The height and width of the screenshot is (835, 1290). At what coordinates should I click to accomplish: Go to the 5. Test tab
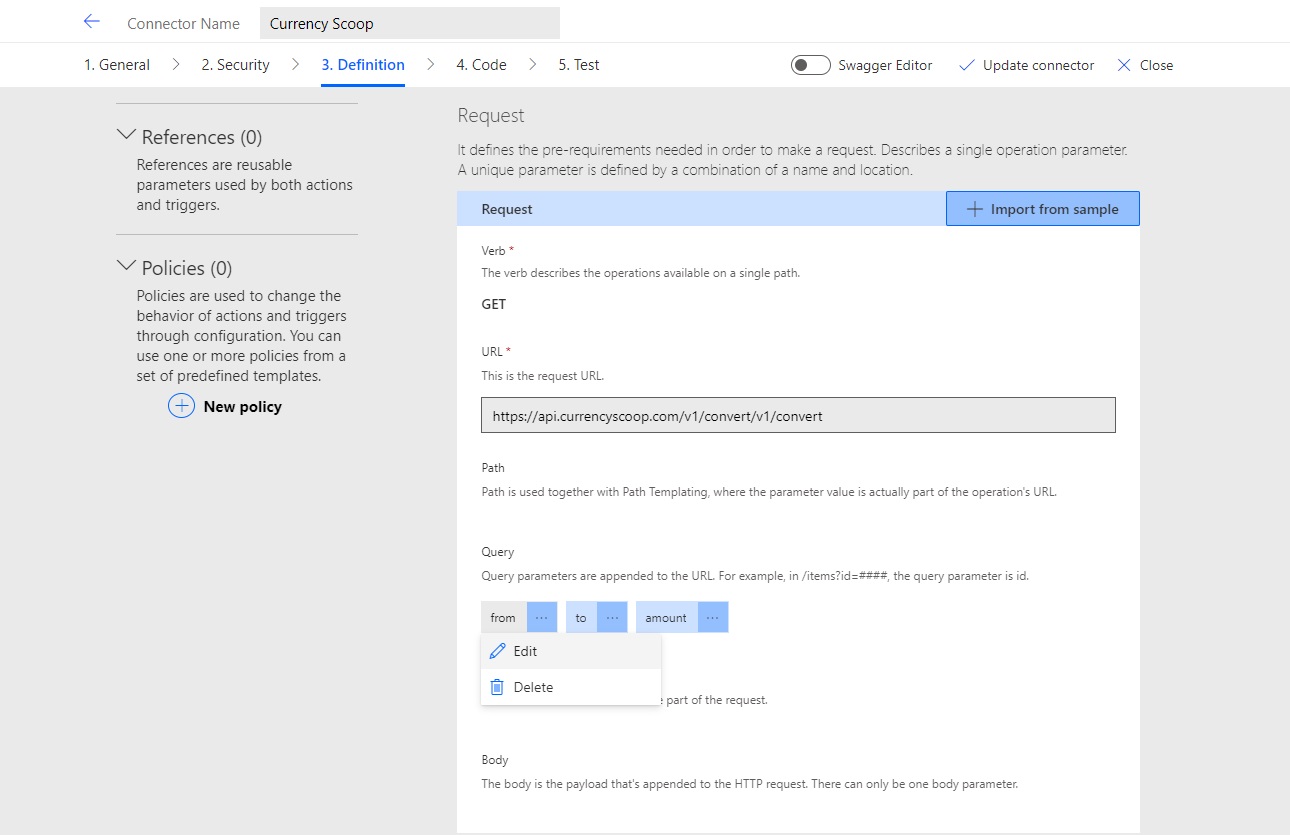pyautogui.click(x=577, y=64)
